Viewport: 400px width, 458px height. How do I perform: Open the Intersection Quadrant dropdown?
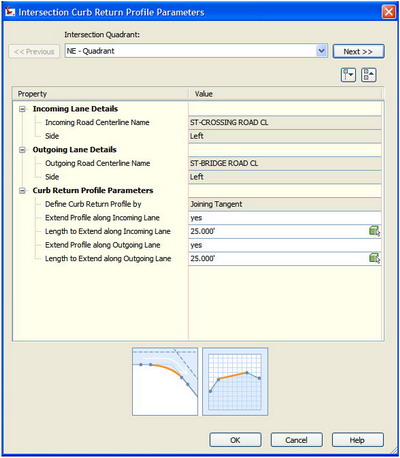[x=321, y=51]
